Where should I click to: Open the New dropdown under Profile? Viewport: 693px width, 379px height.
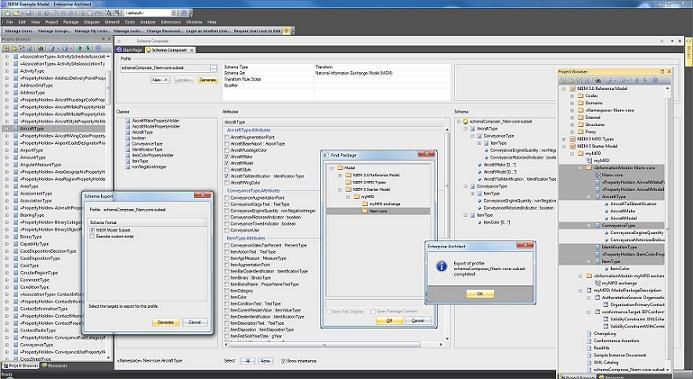(x=160, y=80)
